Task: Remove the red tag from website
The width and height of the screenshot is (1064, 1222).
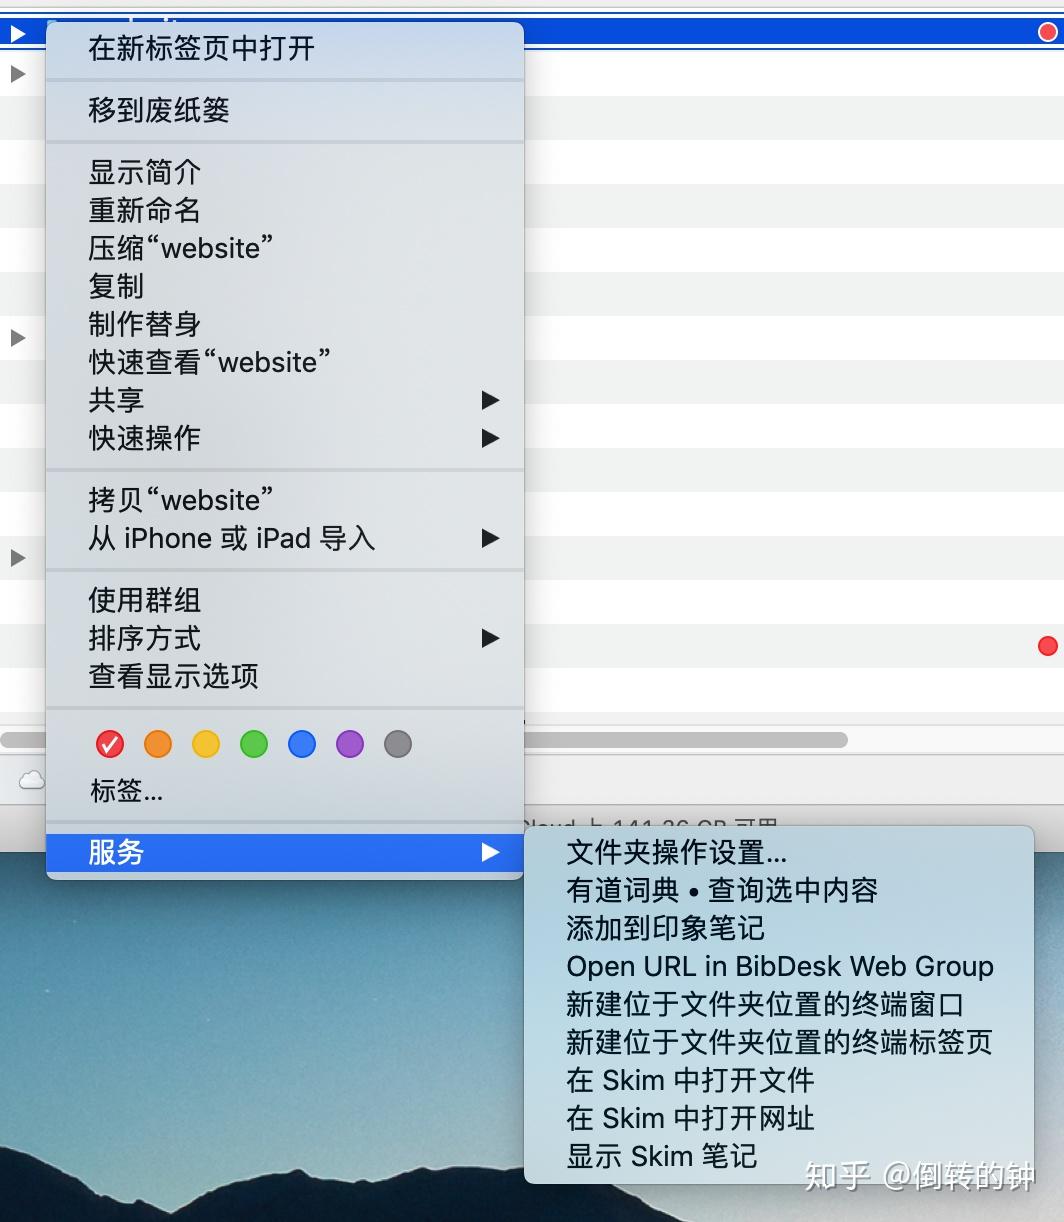Action: (109, 744)
